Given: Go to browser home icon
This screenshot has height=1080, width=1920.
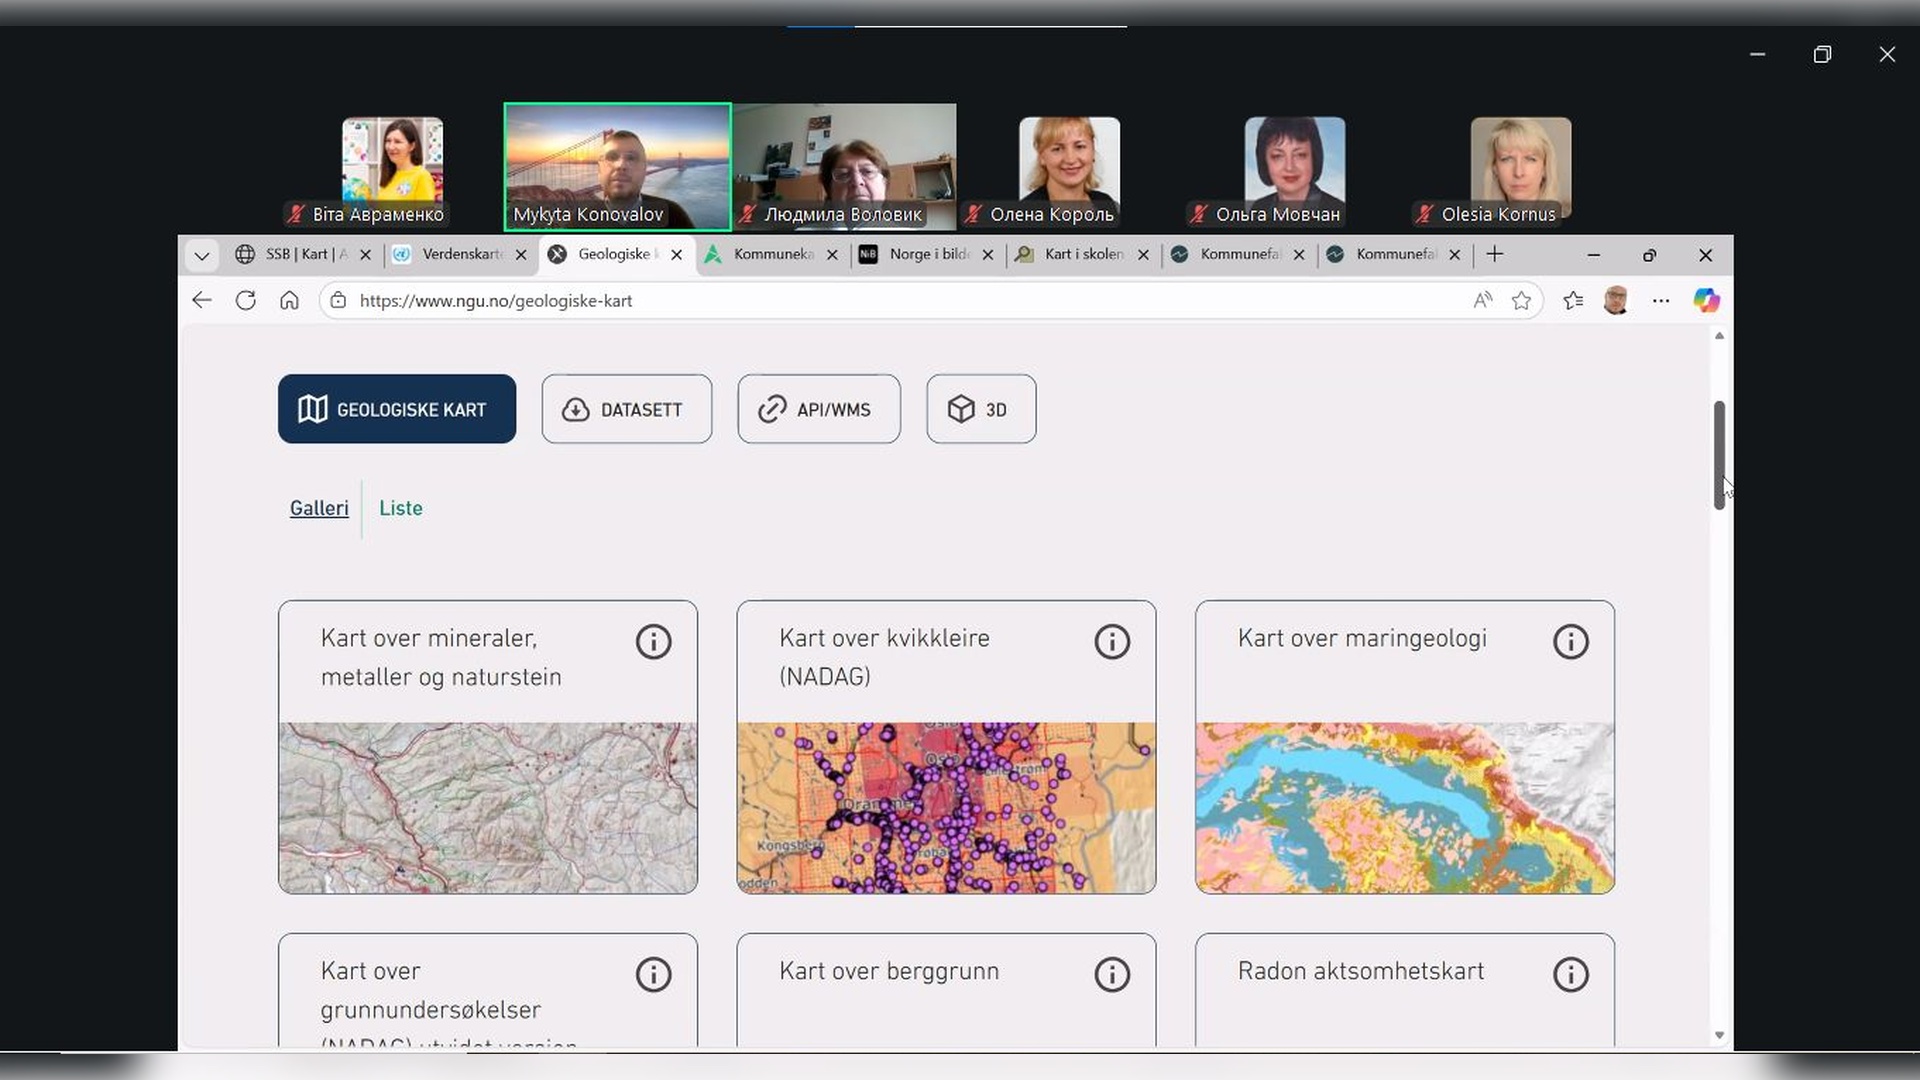Looking at the screenshot, I should click(289, 300).
